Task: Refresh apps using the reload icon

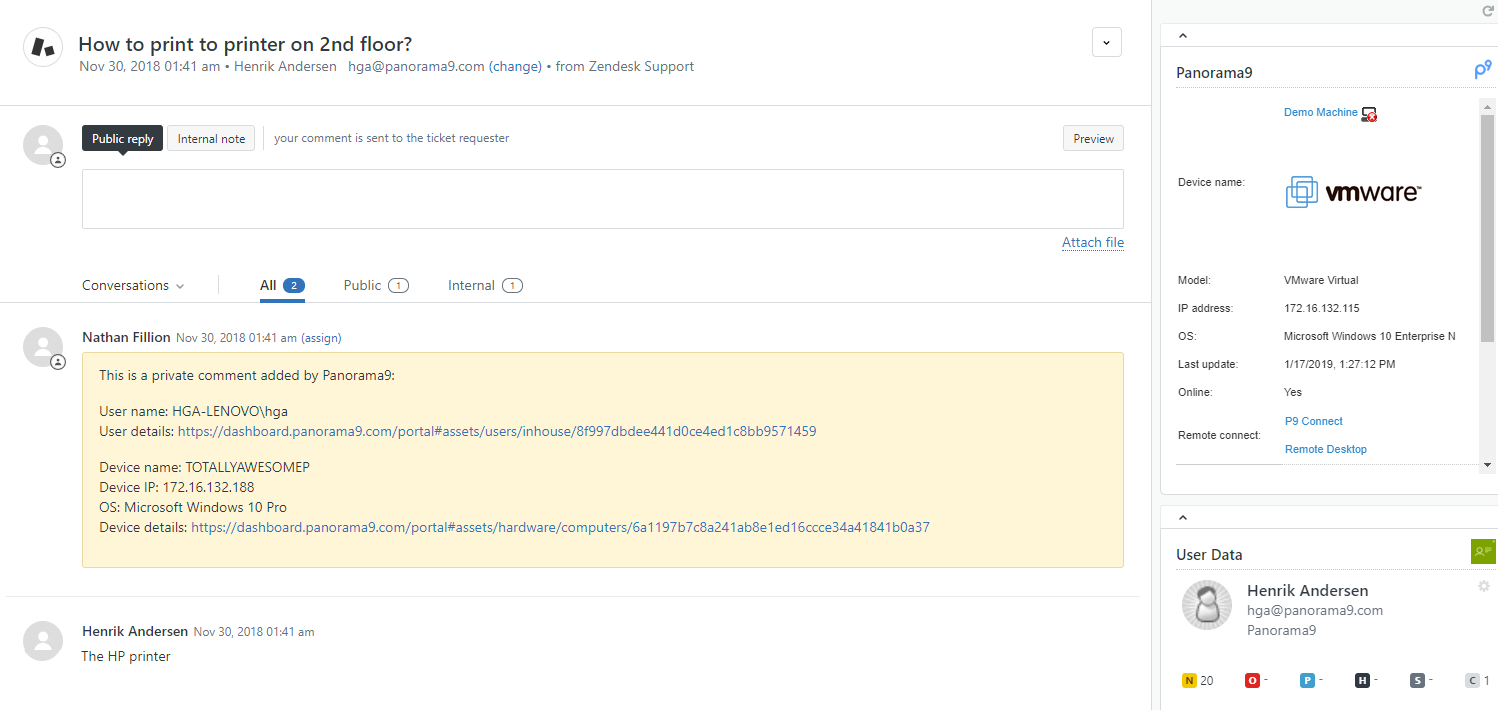Action: coord(1487,10)
